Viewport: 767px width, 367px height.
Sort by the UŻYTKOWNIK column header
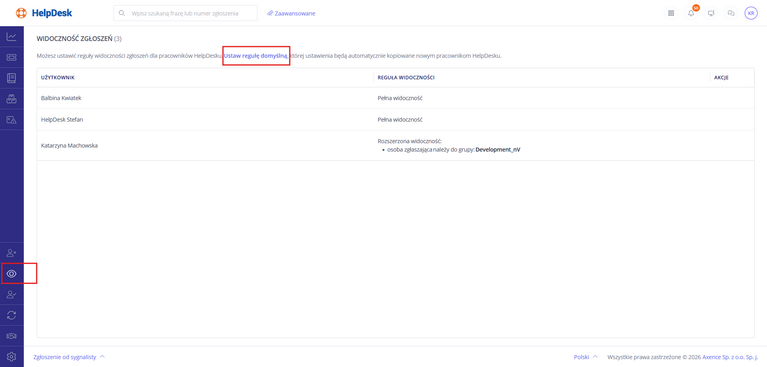pyautogui.click(x=58, y=78)
